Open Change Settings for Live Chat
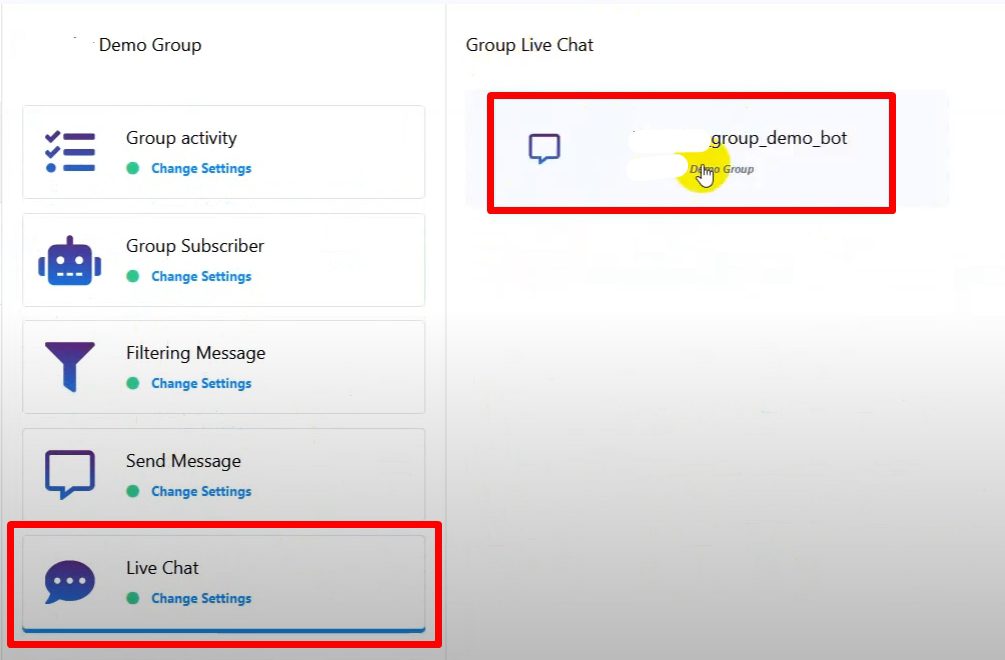 click(x=201, y=598)
